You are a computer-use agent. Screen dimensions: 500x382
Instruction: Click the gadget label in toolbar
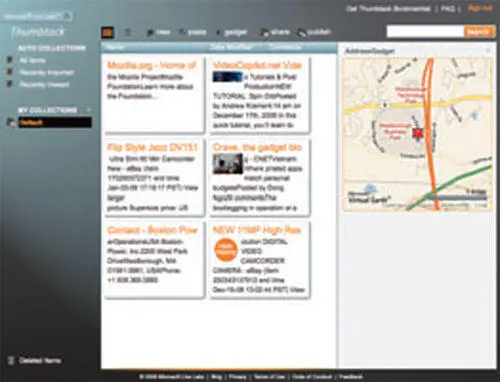(236, 32)
